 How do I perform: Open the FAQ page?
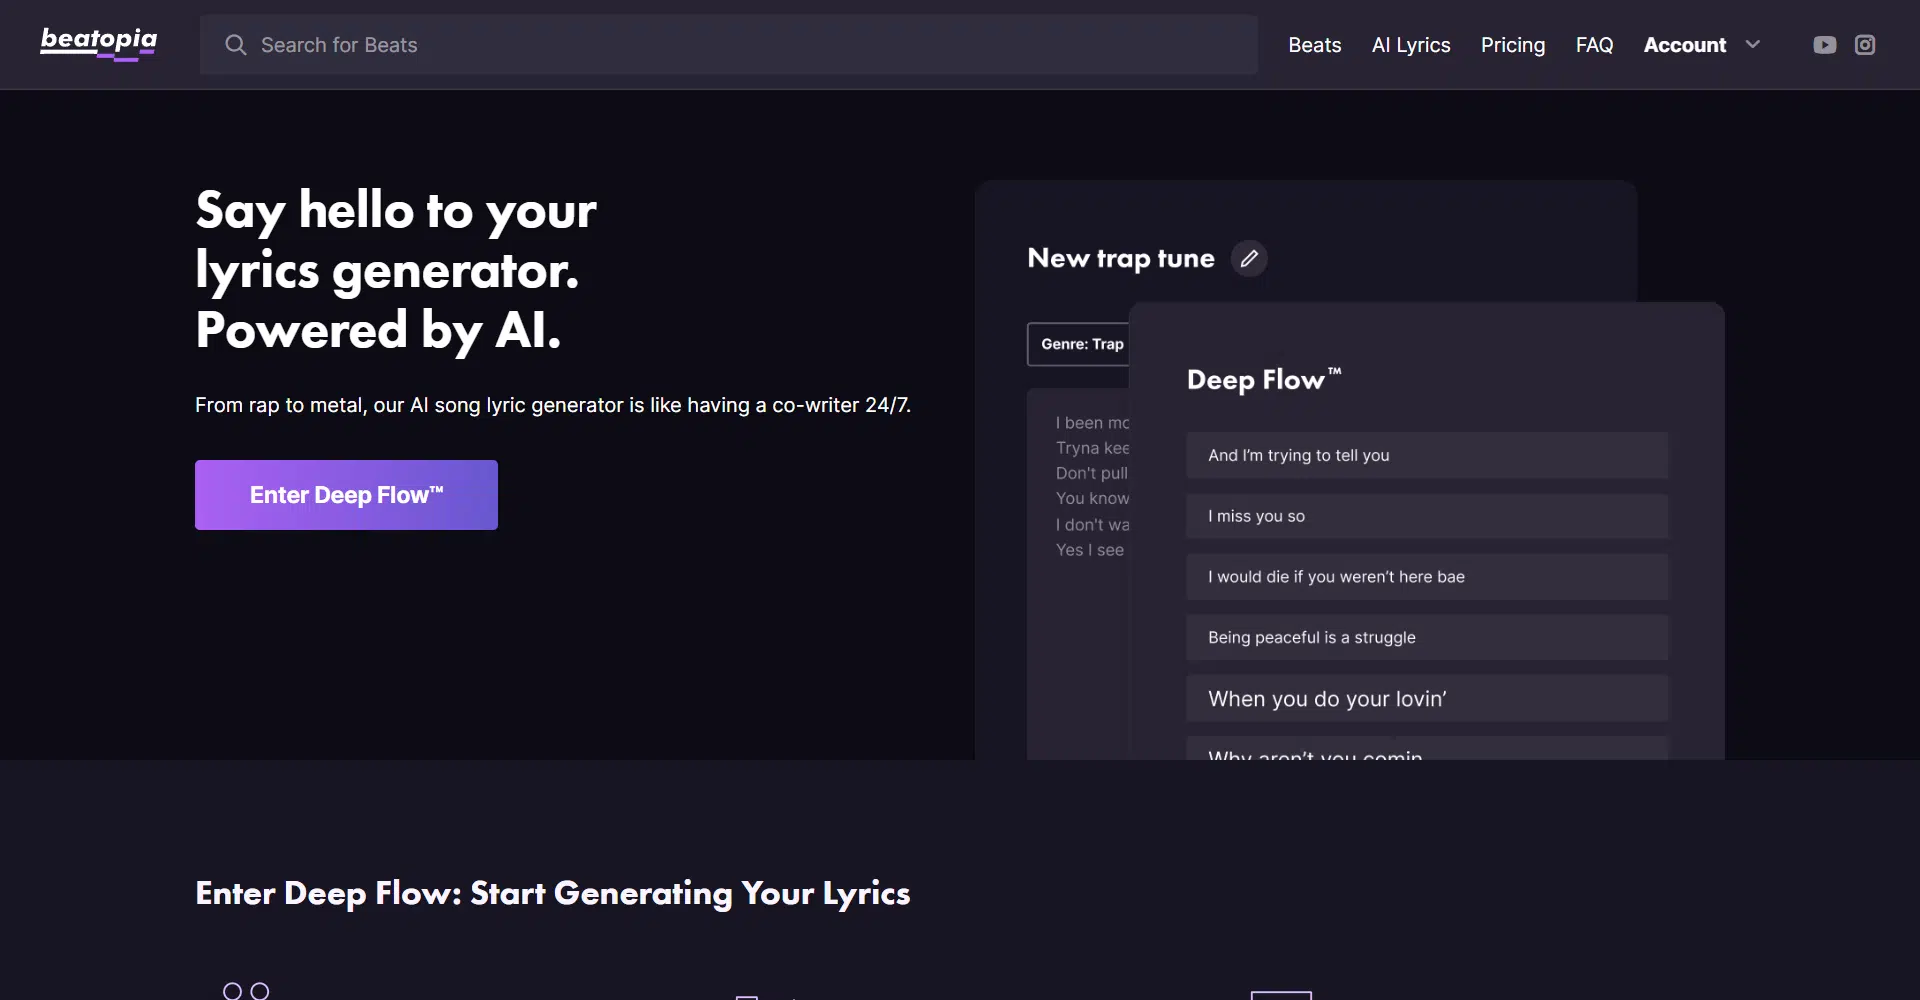point(1594,45)
